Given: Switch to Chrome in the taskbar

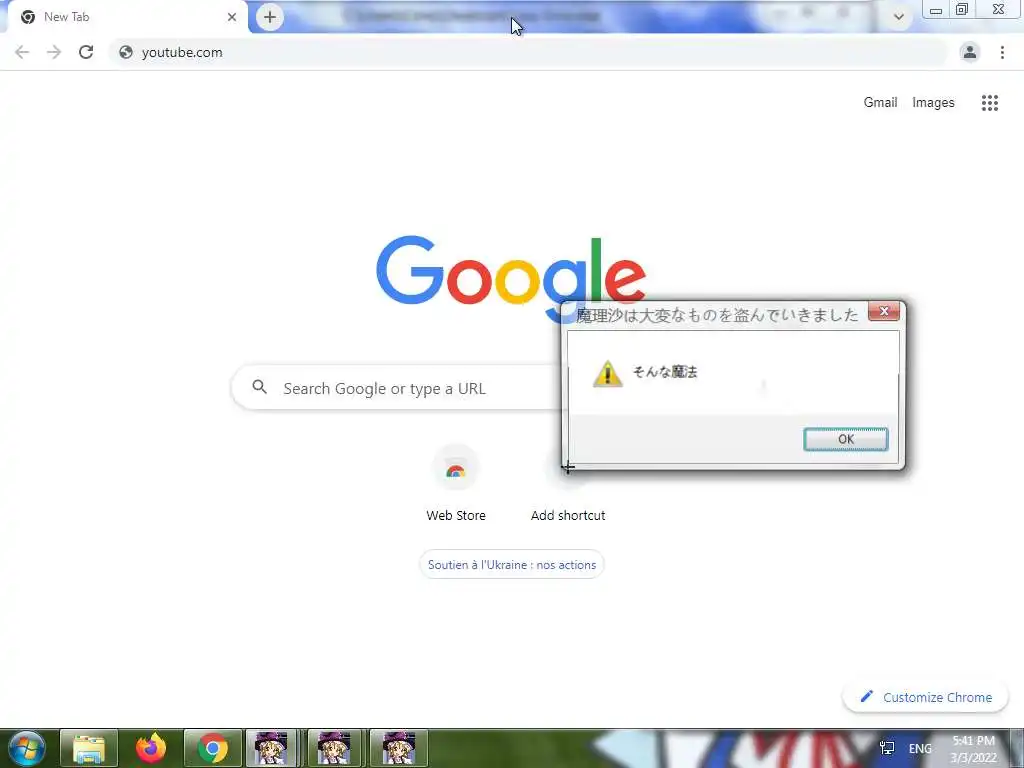Looking at the screenshot, I should tap(212, 748).
